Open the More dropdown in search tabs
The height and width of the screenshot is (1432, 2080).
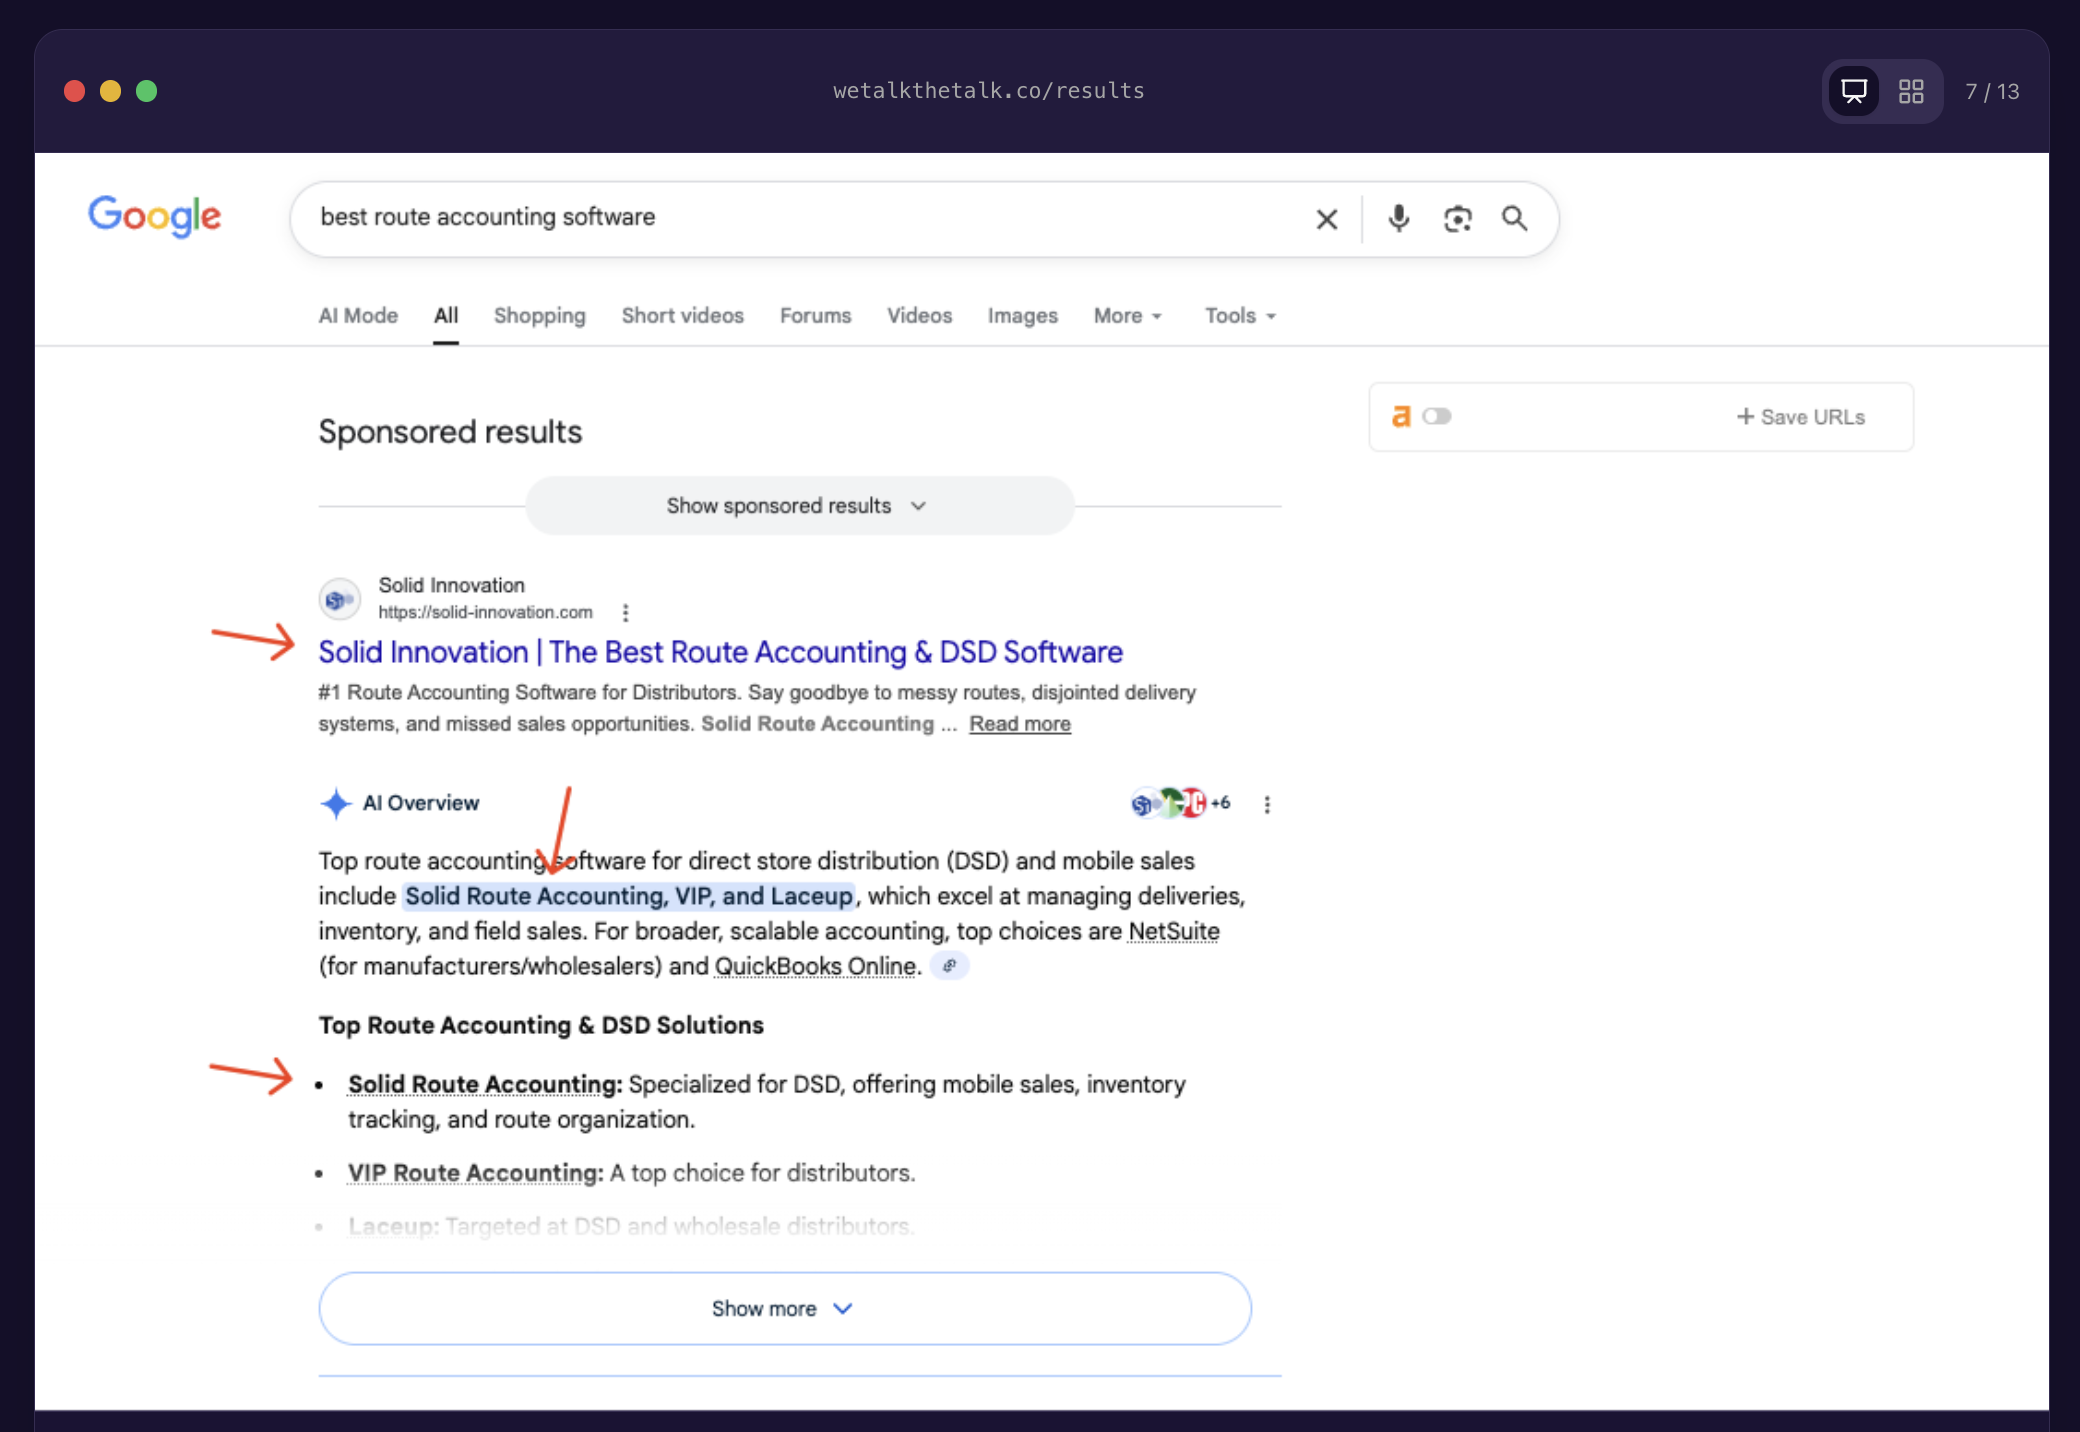pyautogui.click(x=1127, y=316)
